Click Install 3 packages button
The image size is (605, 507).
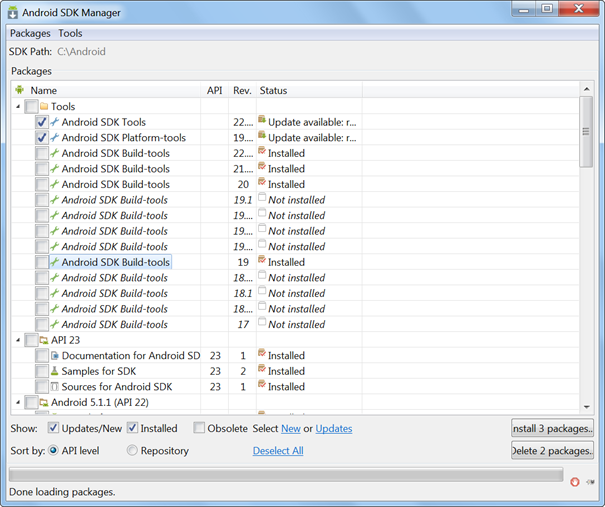coord(552,428)
